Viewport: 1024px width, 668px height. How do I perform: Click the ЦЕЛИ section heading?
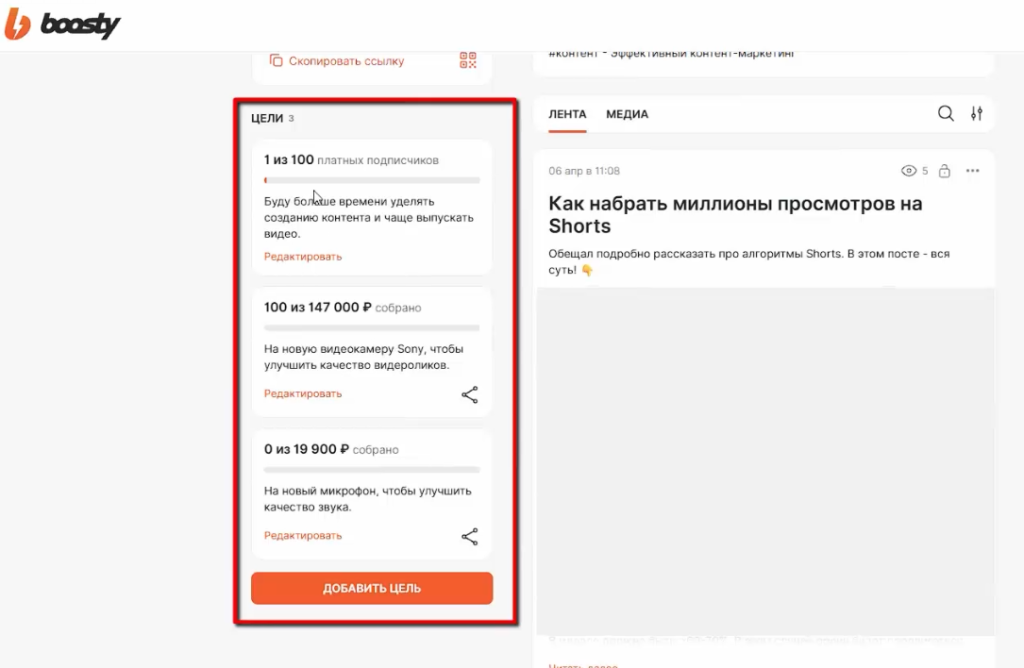tap(267, 118)
